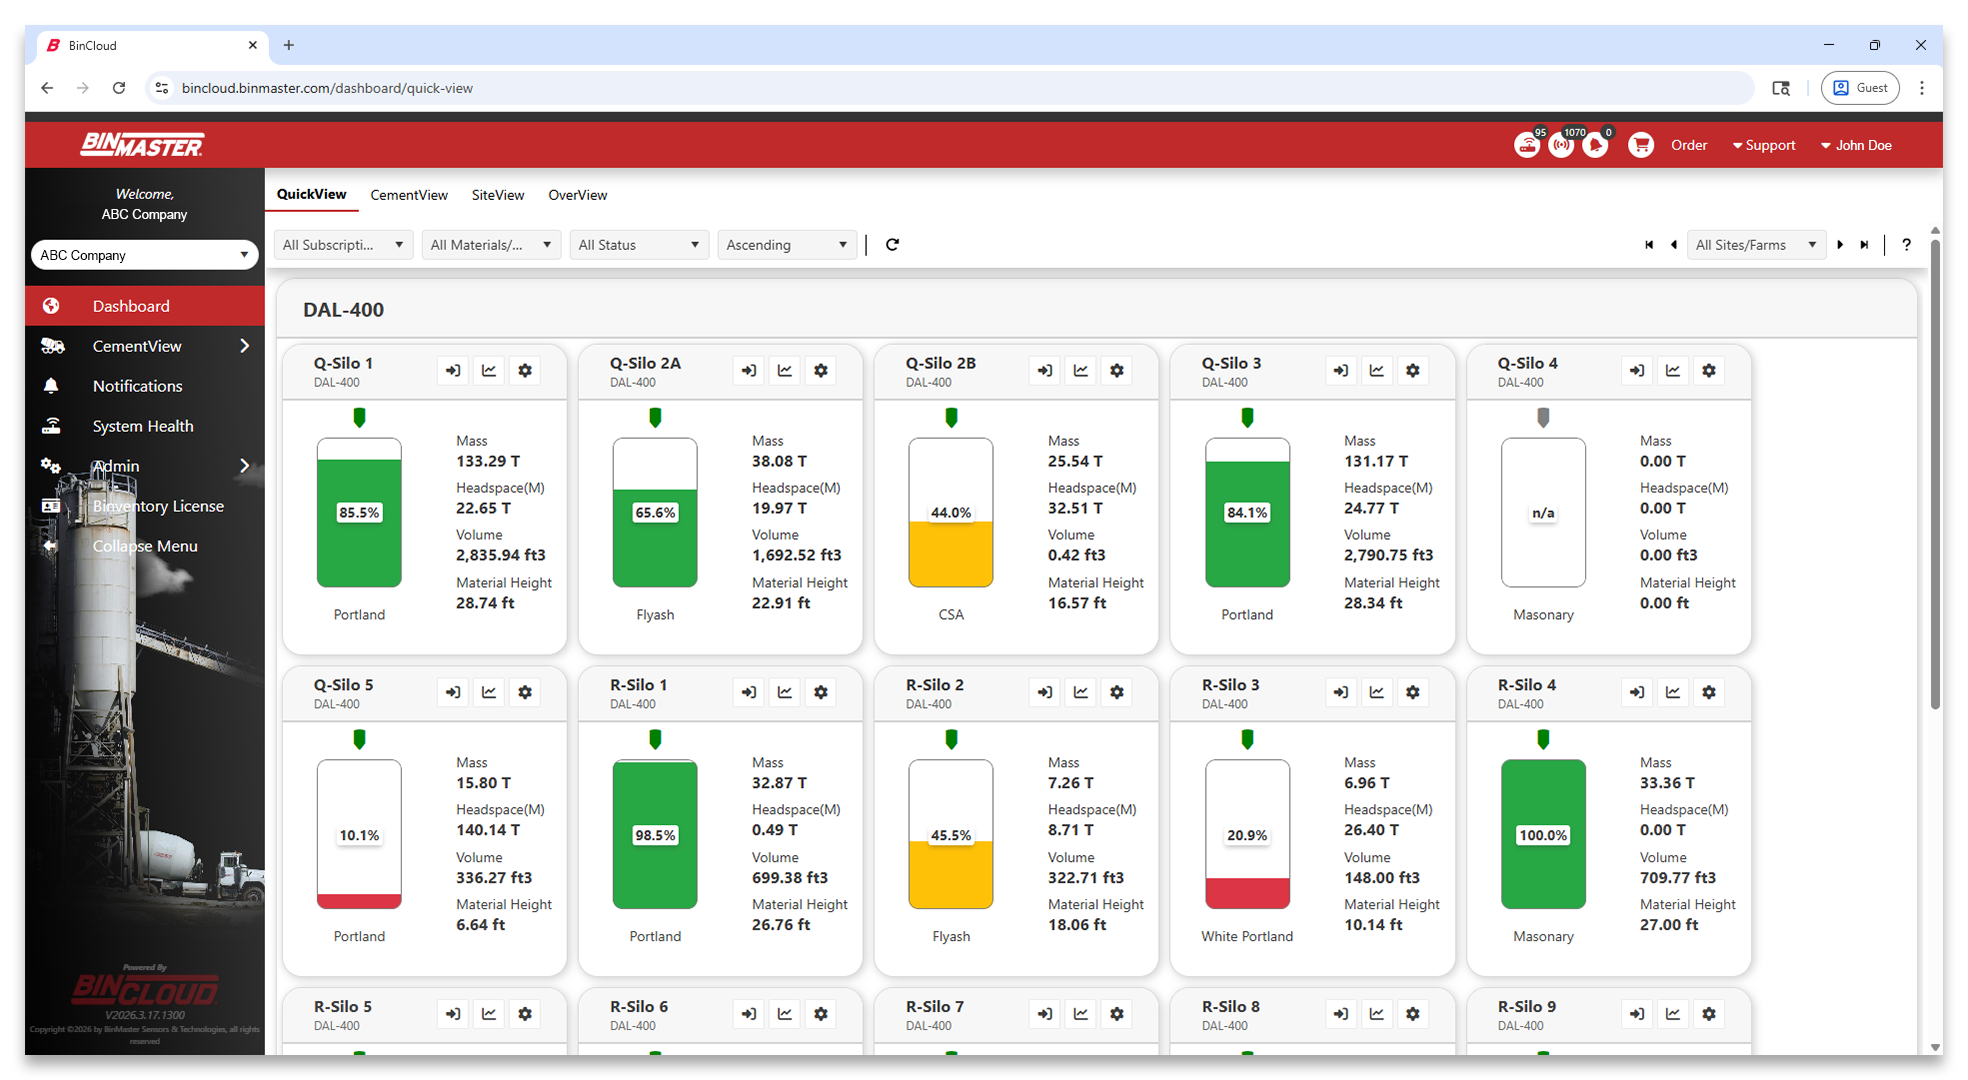This screenshot has width=1968, height=1080.
Task: Open sensor alerts icon showing 1070
Action: coord(1562,145)
